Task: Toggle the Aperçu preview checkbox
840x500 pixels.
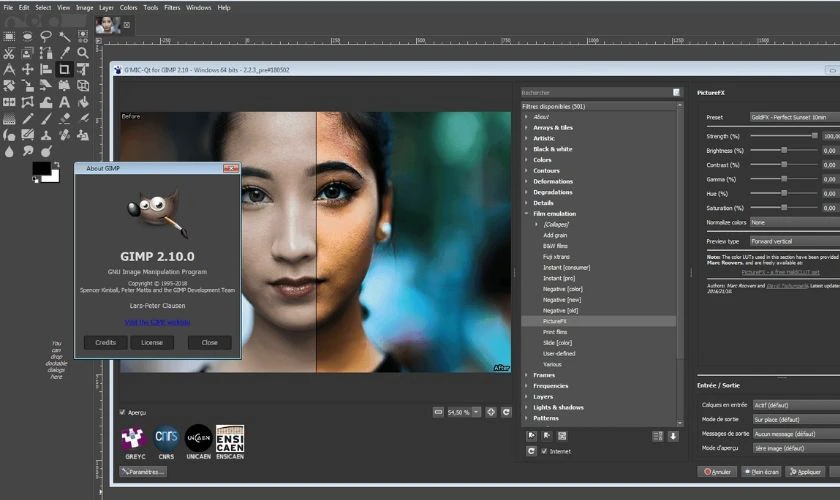Action: point(123,412)
